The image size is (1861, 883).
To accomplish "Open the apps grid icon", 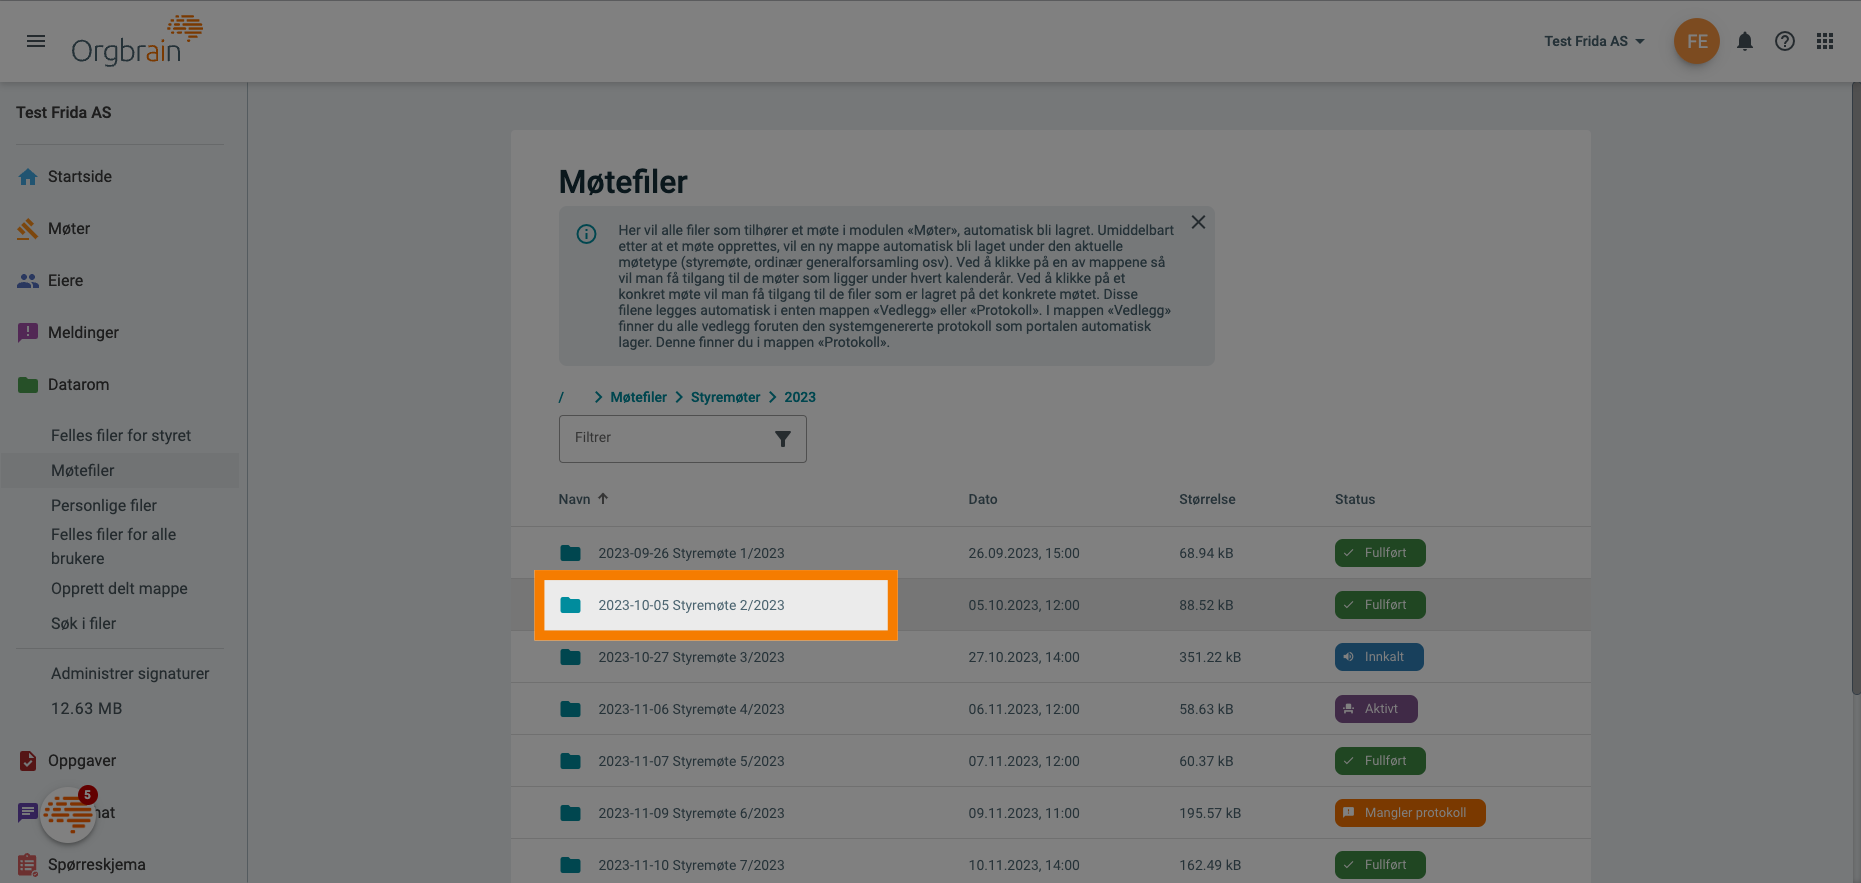I will pyautogui.click(x=1825, y=41).
